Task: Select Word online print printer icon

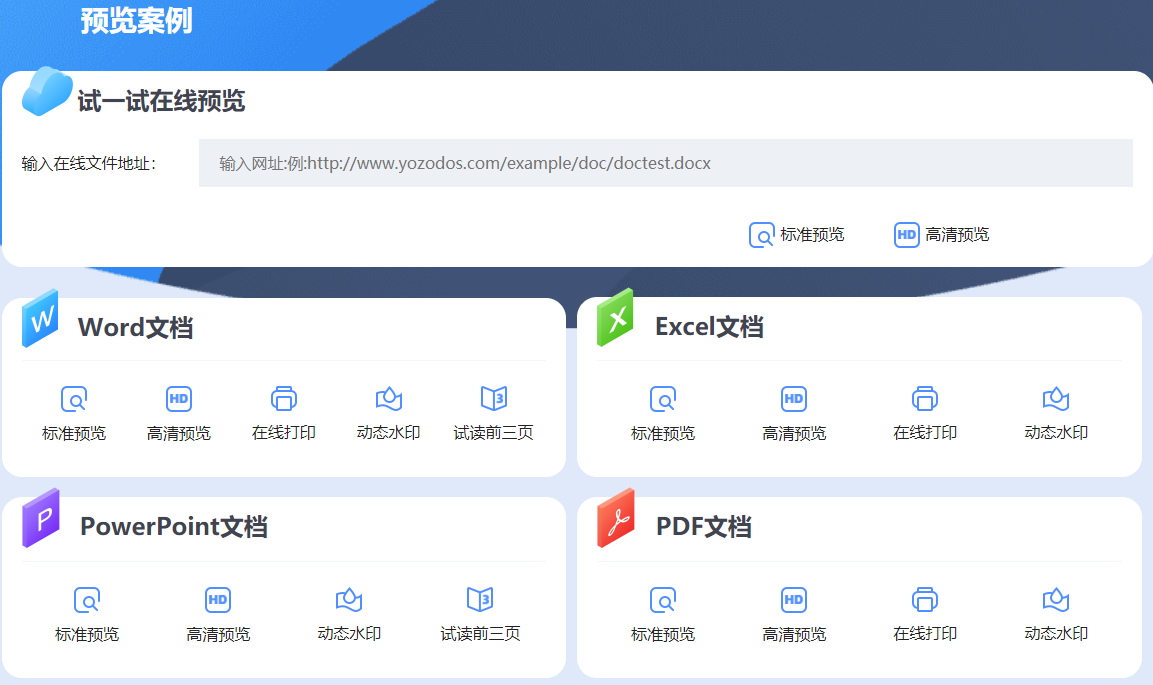Action: click(x=284, y=398)
